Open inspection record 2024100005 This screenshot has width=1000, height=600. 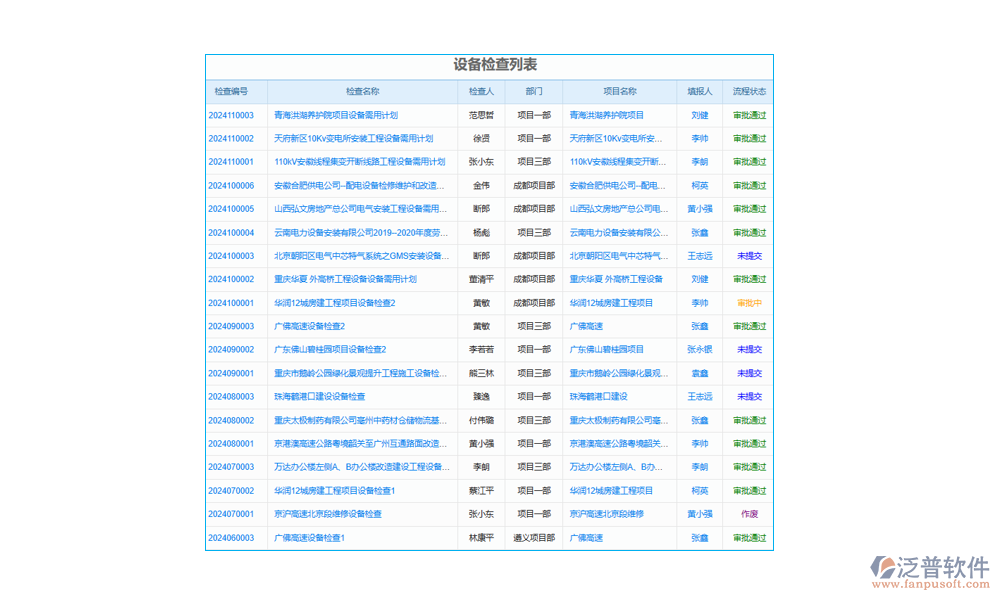pyautogui.click(x=231, y=209)
